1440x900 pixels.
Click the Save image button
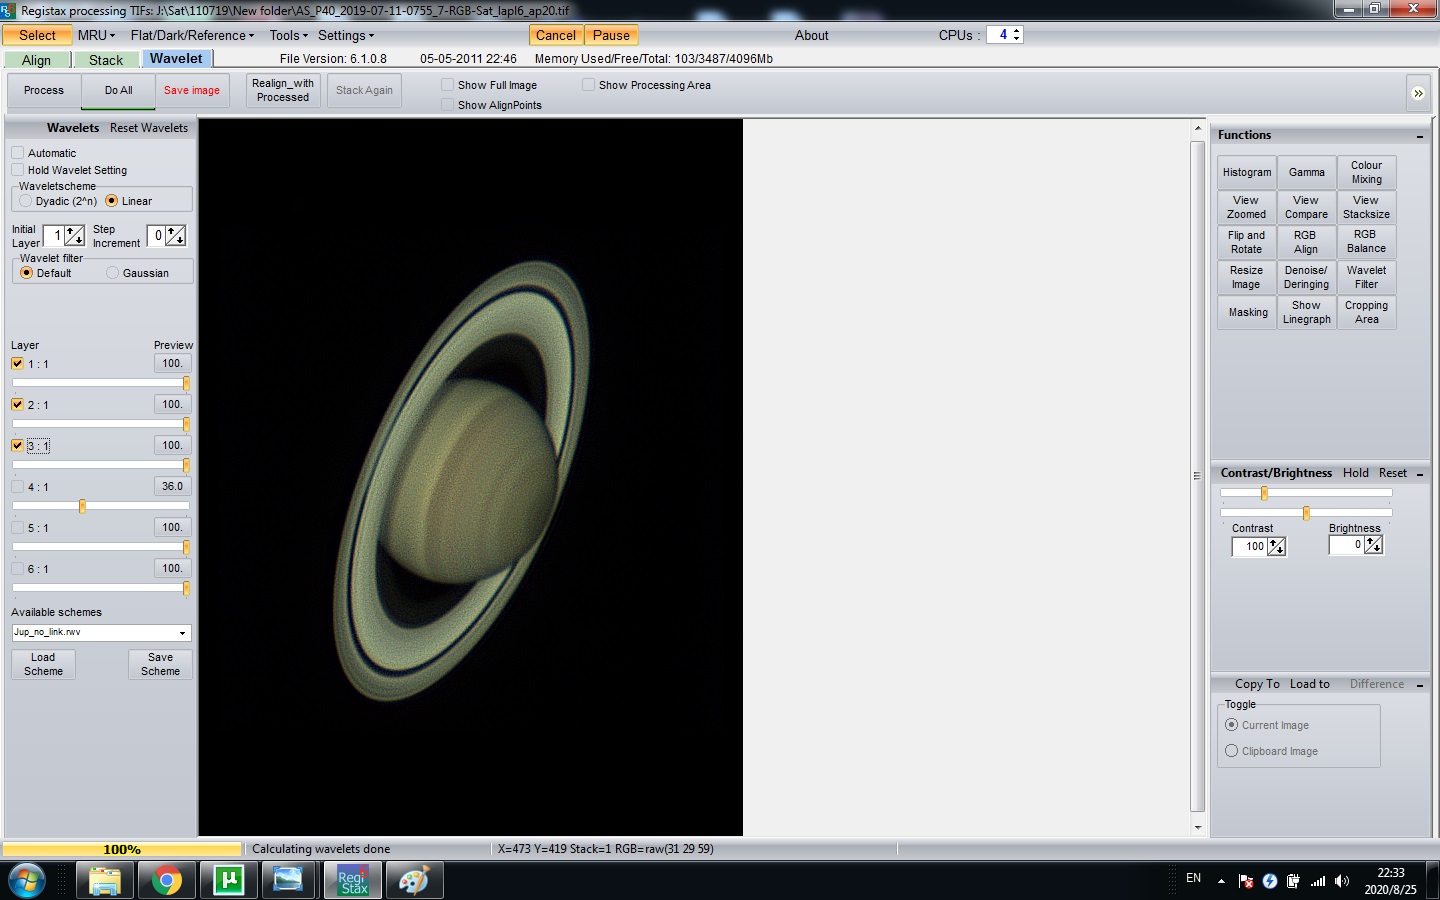pyautogui.click(x=192, y=90)
